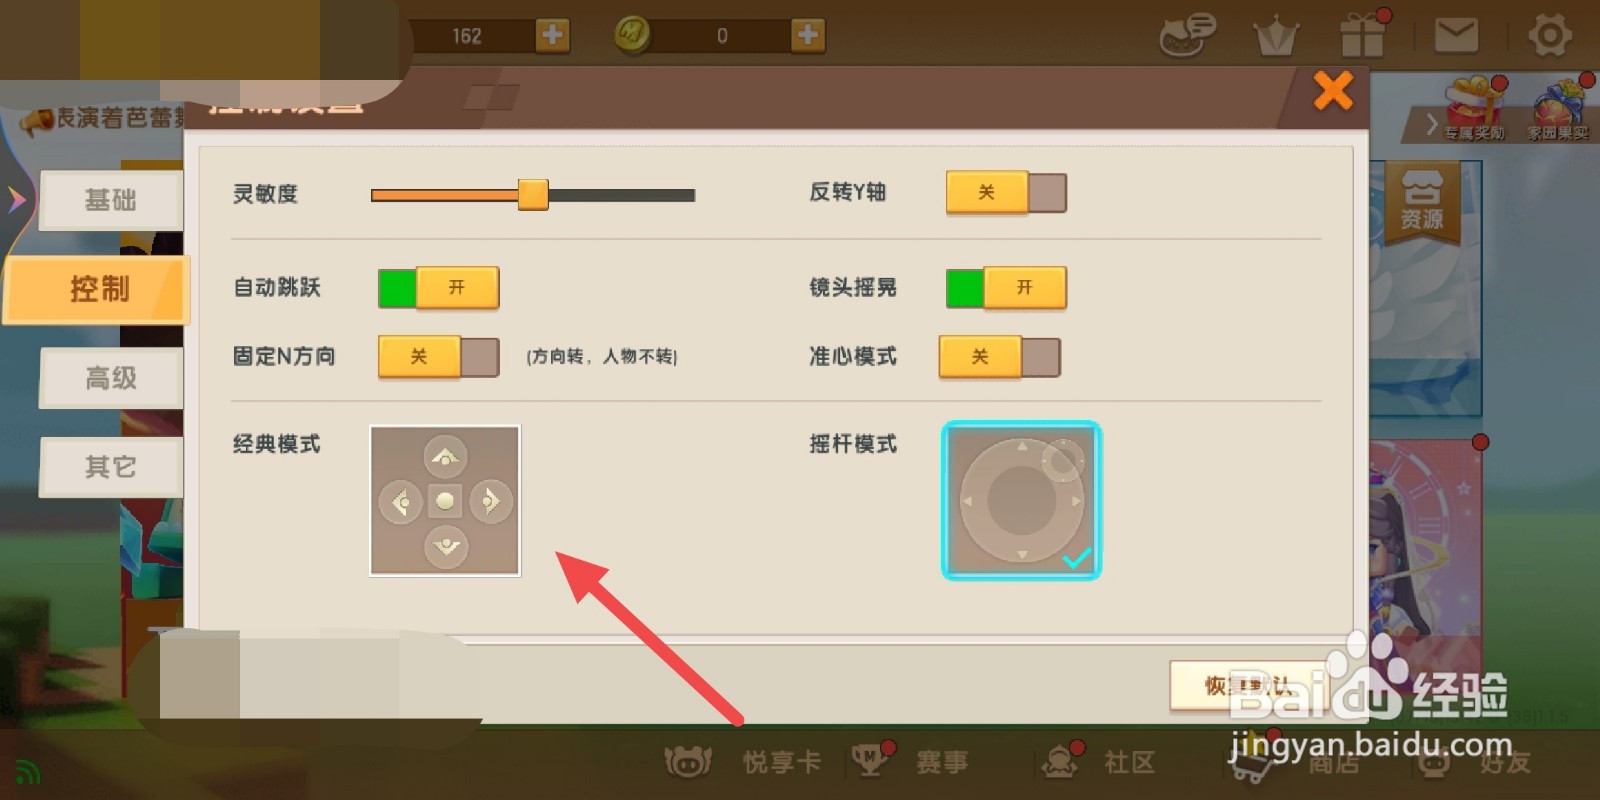Add currency with plus next to 162
The height and width of the screenshot is (800, 1600).
point(551,35)
